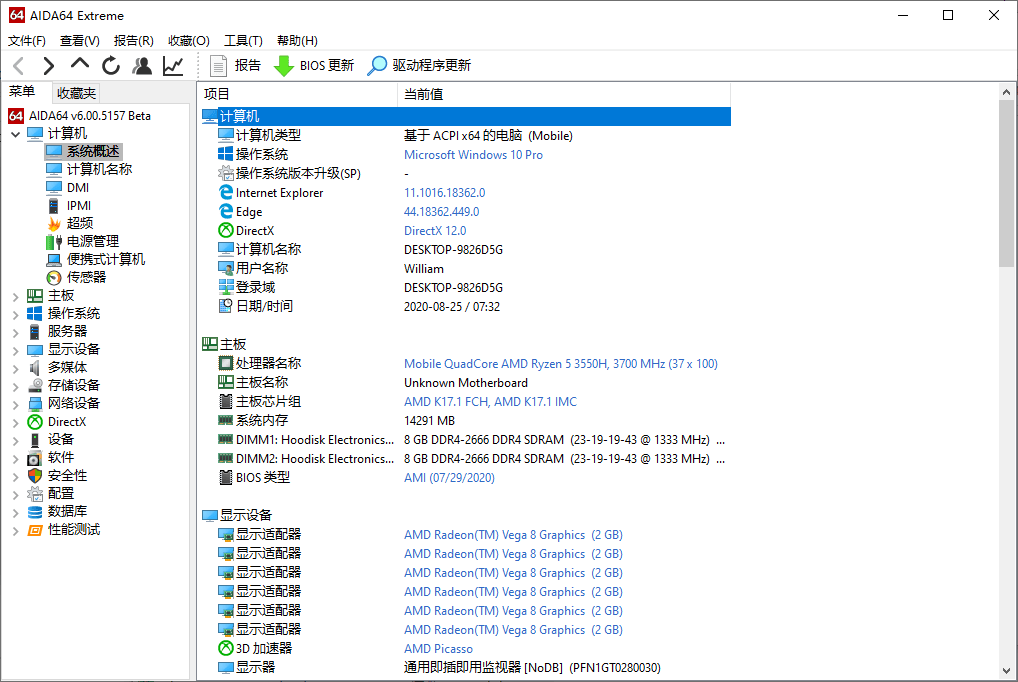The height and width of the screenshot is (682, 1018).
Task: Open the user manage icon in toolbar
Action: pos(142,66)
